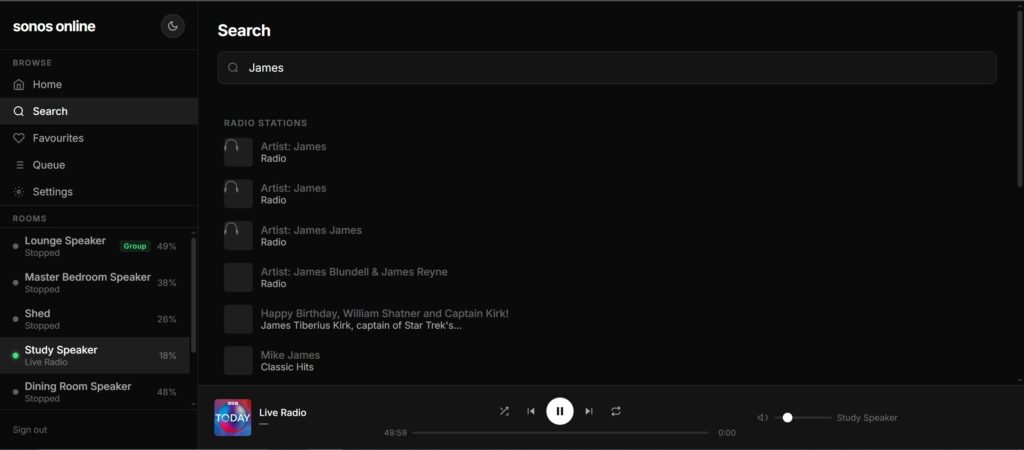Click the sidebar Search magnifier icon

pyautogui.click(x=19, y=111)
